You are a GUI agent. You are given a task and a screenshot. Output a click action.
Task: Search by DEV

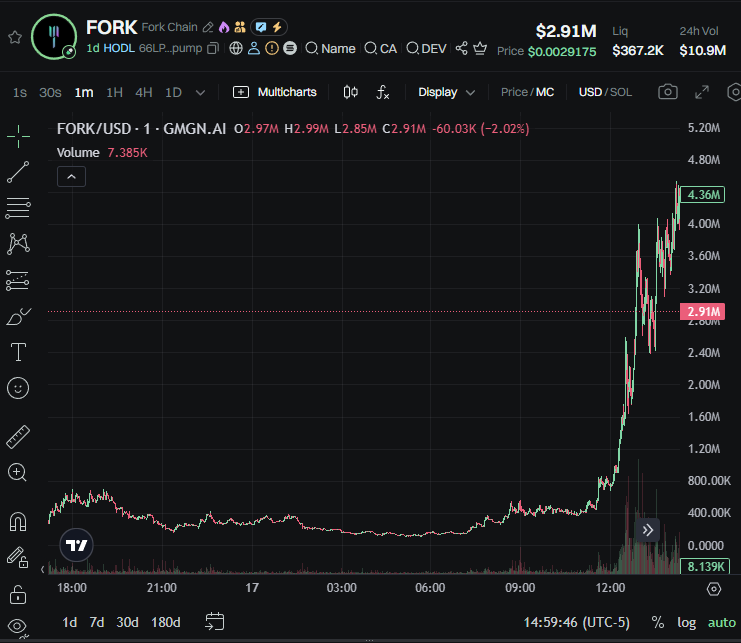click(x=427, y=49)
